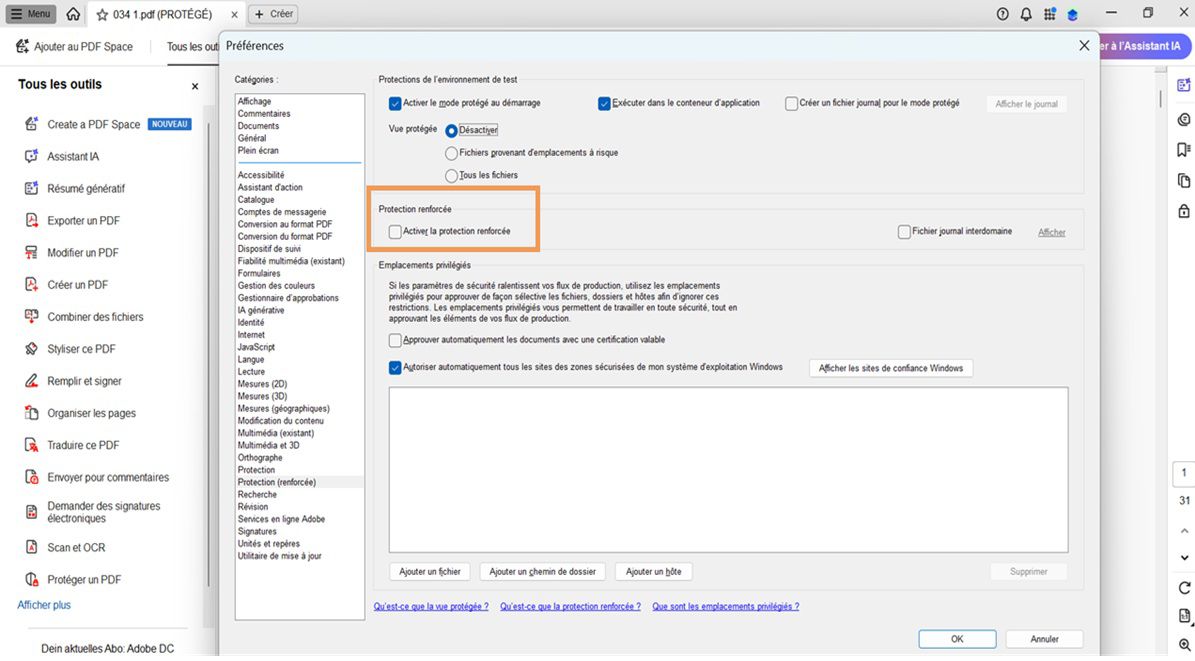The width and height of the screenshot is (1195, 661).
Task: Enable Activer la protection renforcée
Action: tap(395, 232)
